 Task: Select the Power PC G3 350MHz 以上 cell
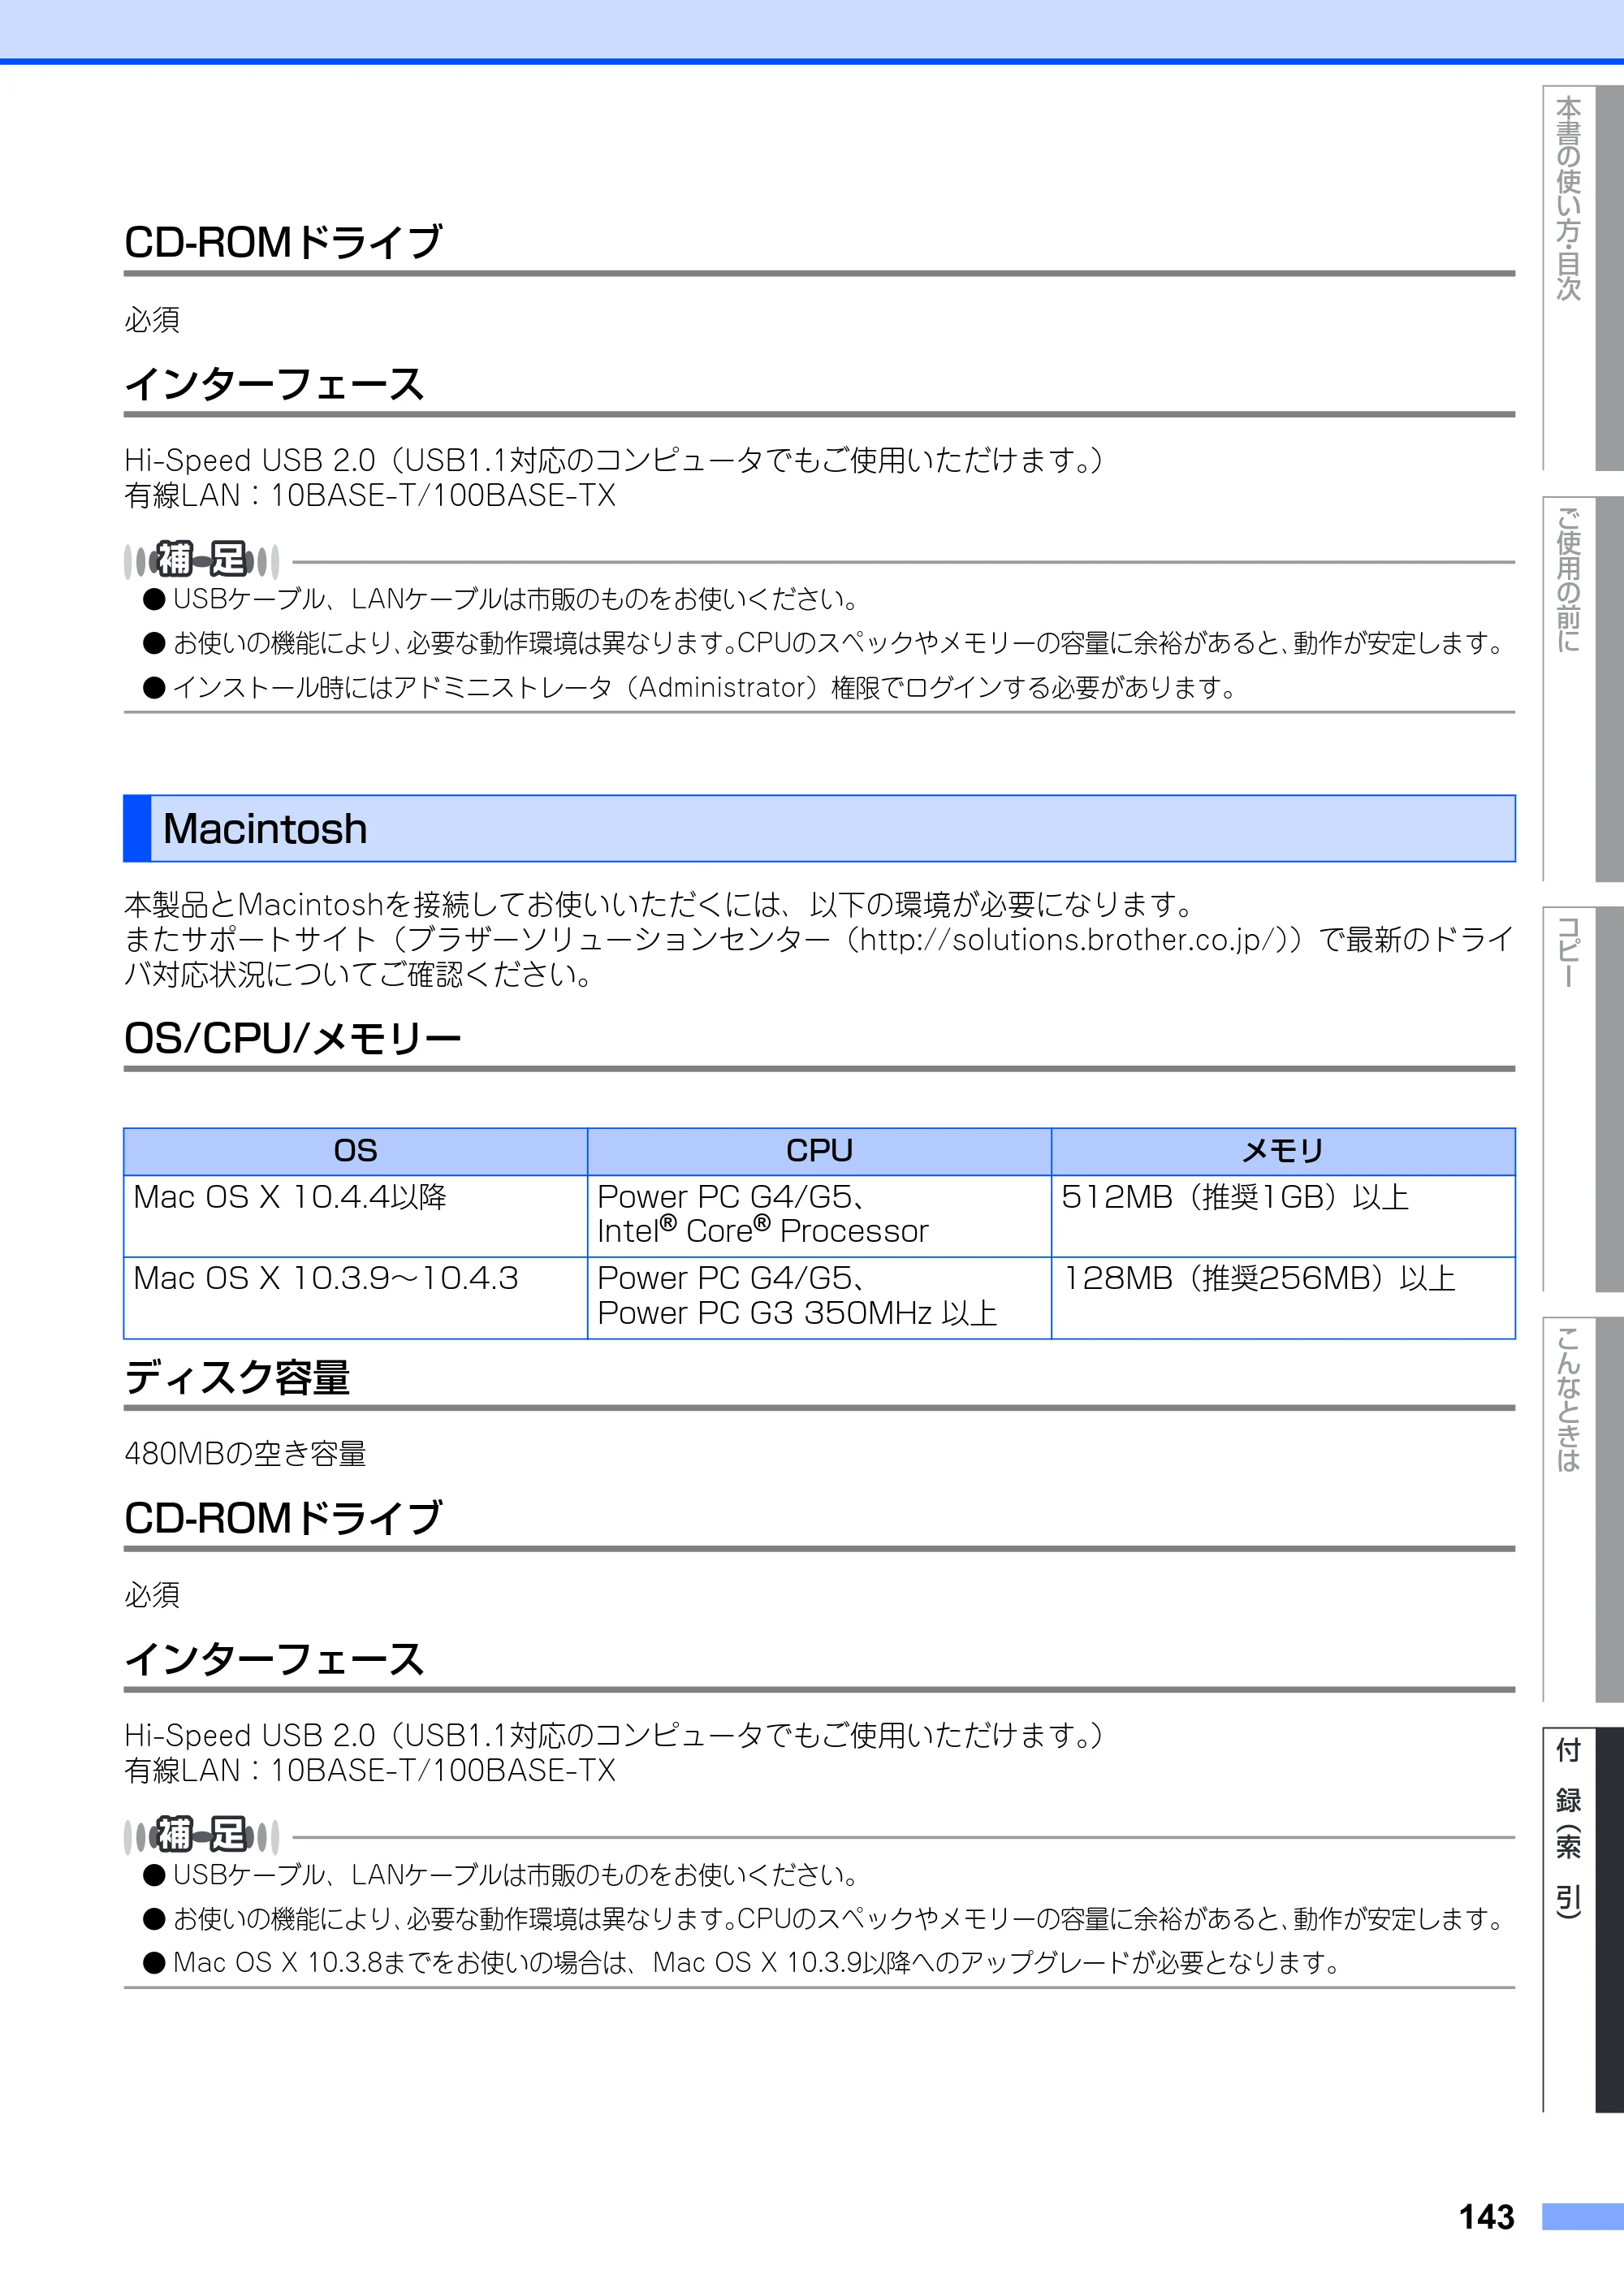819,1298
